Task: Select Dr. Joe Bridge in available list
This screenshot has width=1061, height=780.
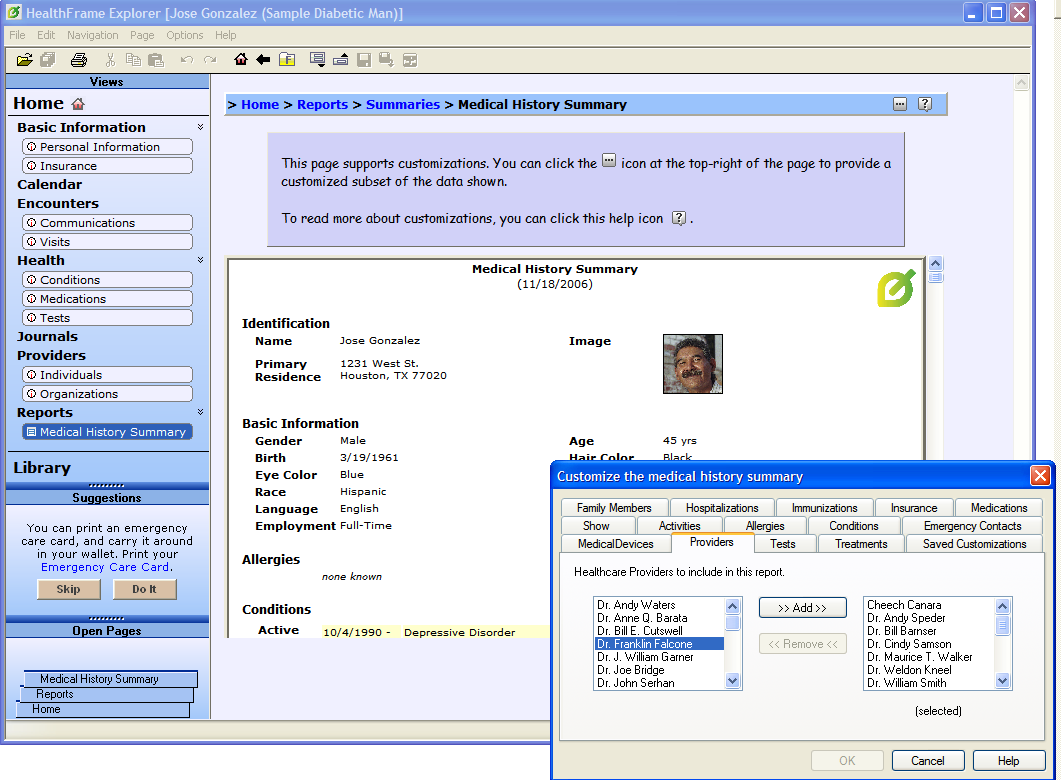Action: 659,670
